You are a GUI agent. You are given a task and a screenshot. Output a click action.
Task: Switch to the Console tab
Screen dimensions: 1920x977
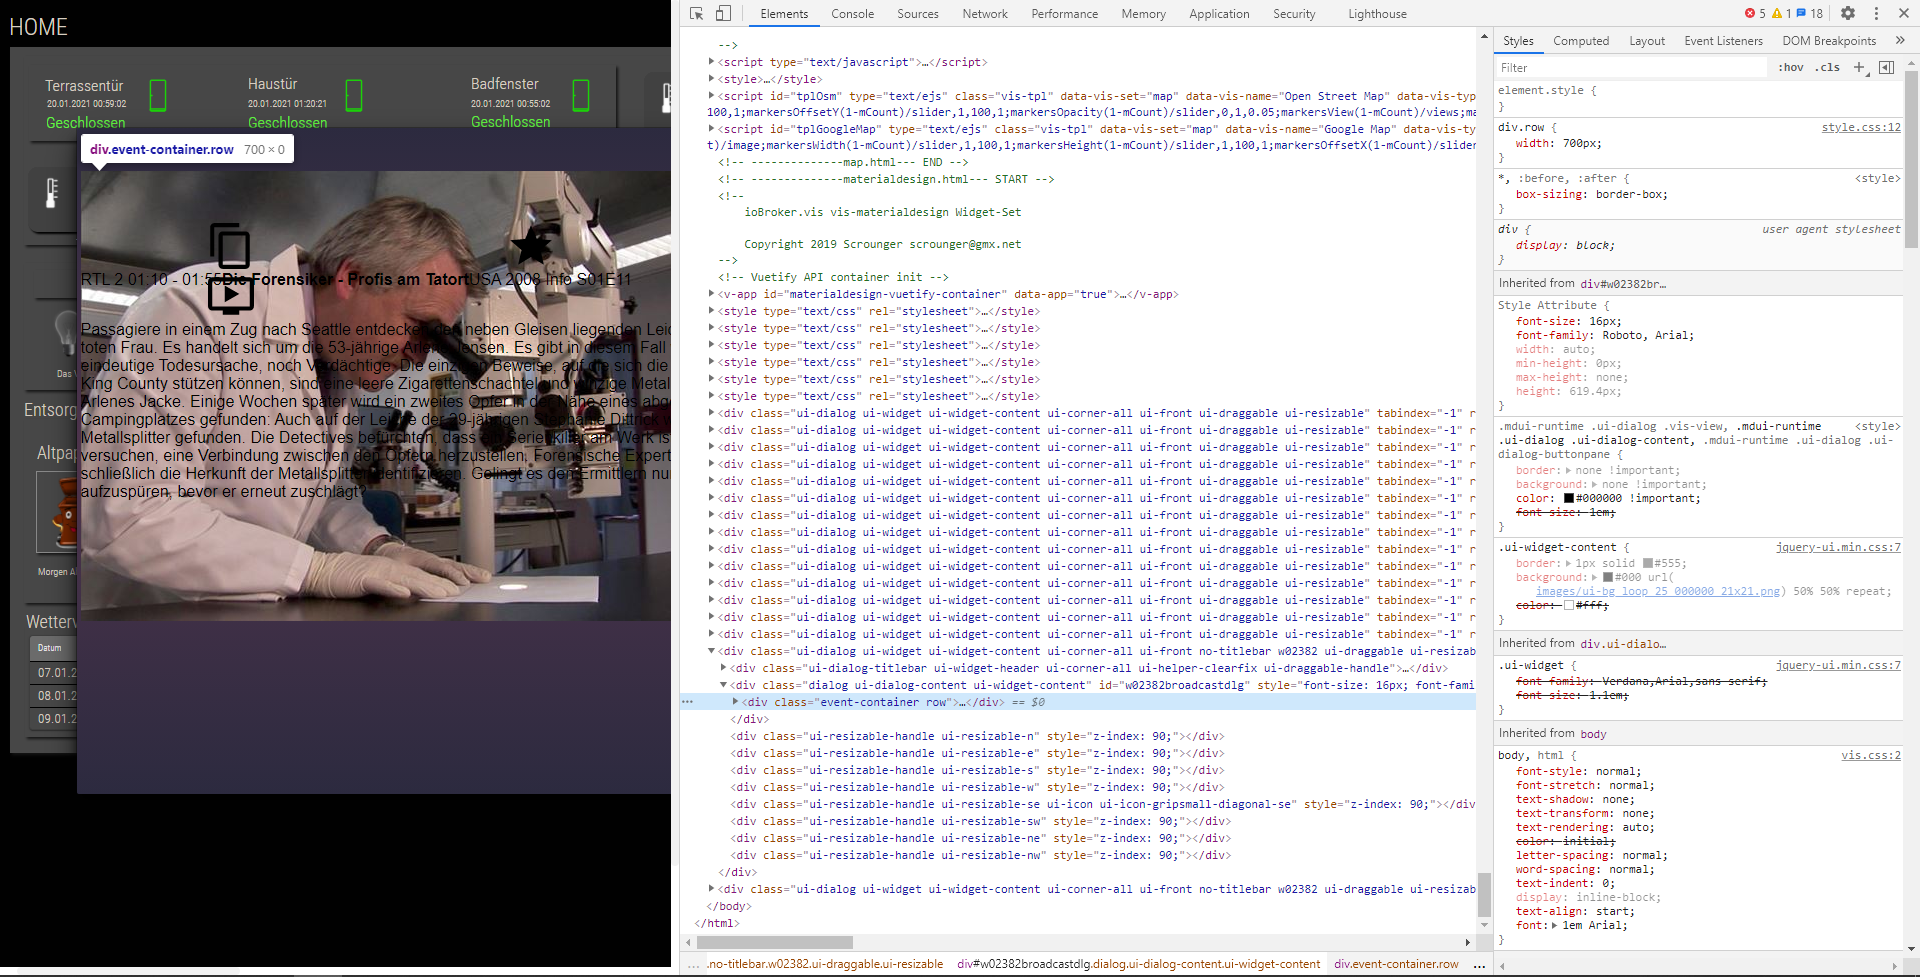click(852, 13)
